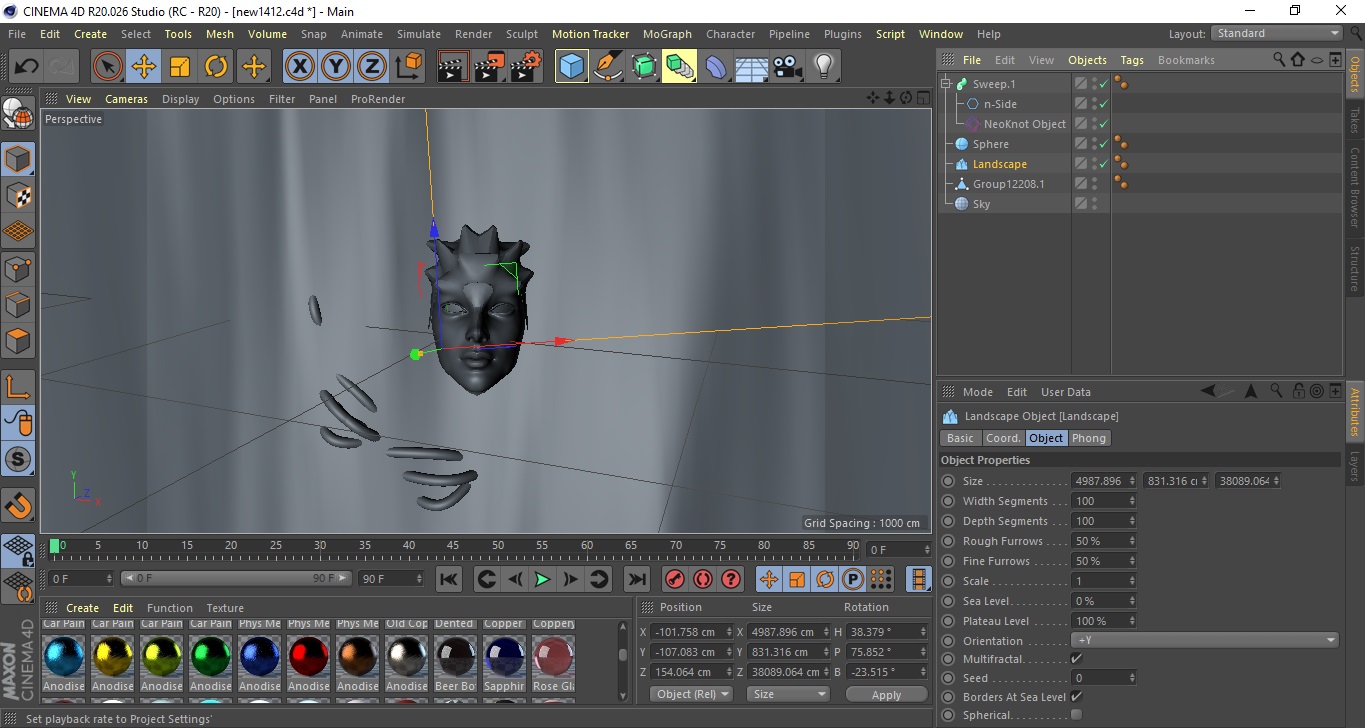Disable the Multifractal checkbox
This screenshot has width=1365, height=728.
pos(1076,659)
